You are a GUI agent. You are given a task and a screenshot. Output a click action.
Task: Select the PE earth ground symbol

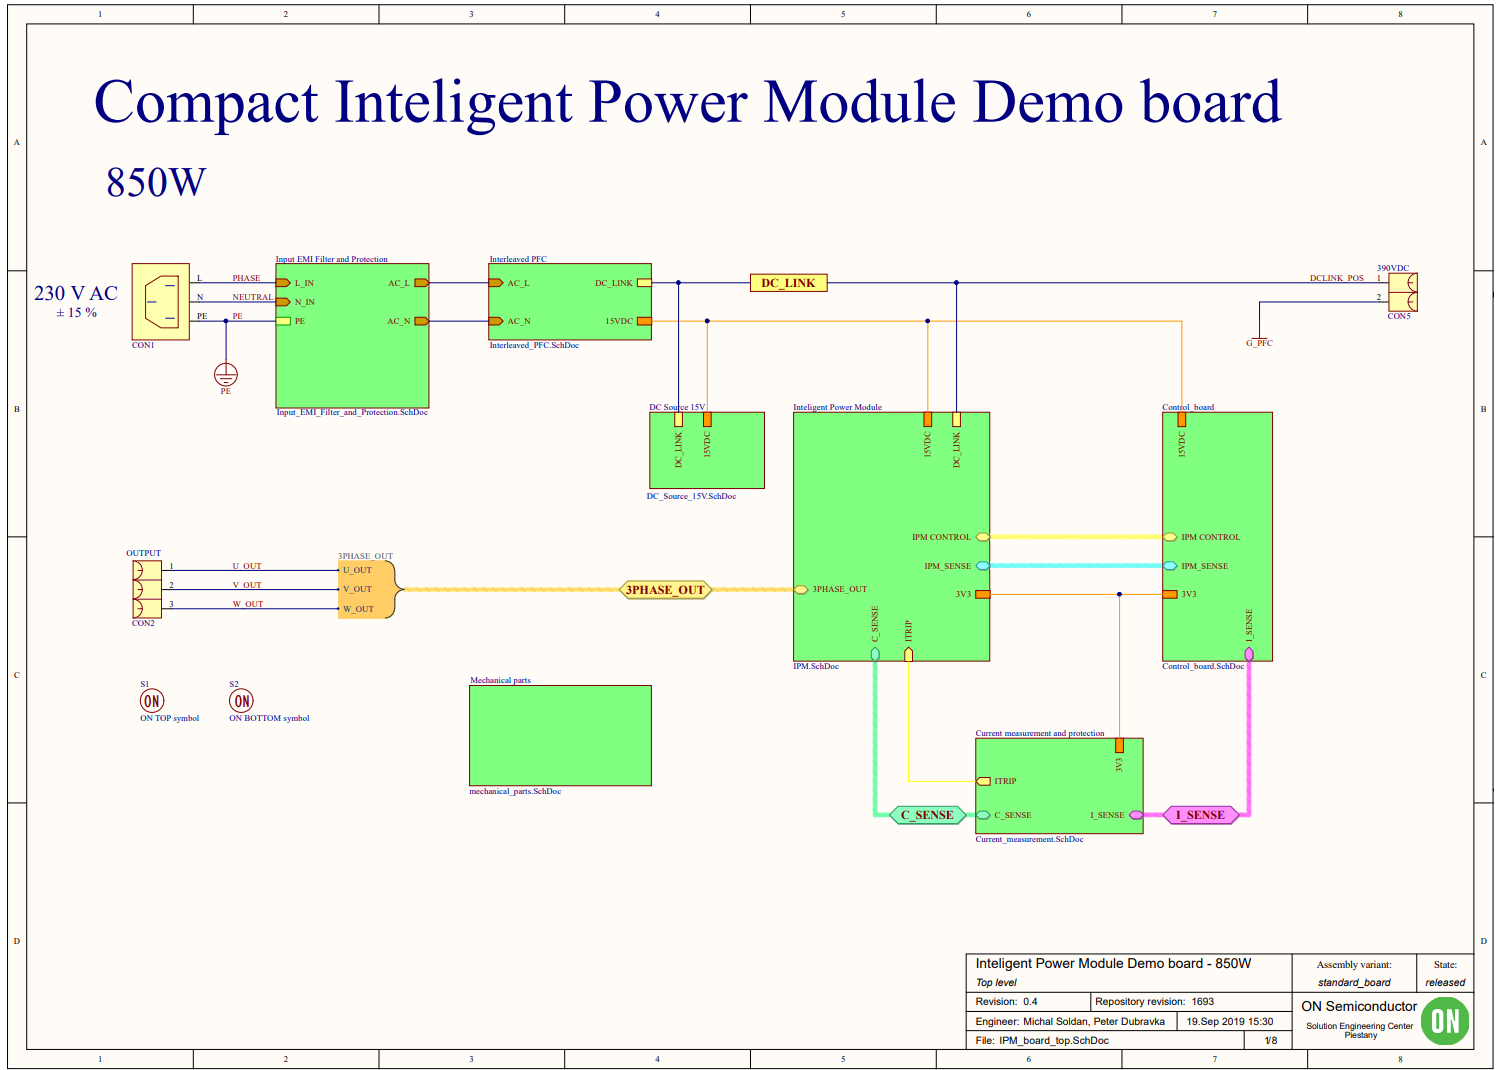pyautogui.click(x=226, y=375)
